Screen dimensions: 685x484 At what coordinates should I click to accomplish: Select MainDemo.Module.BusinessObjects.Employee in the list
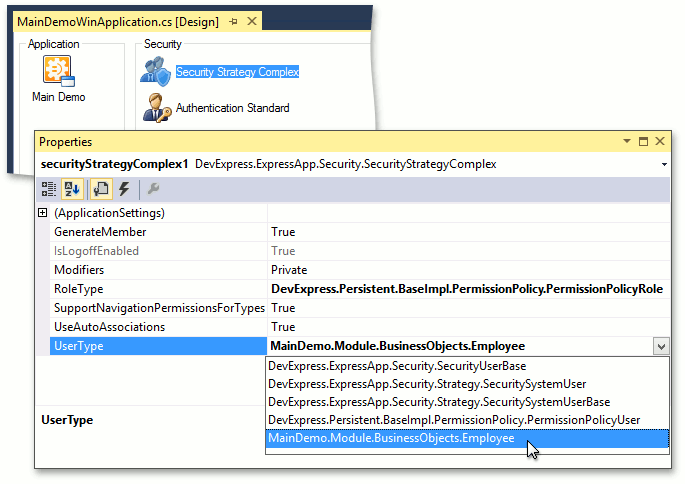pos(467,439)
